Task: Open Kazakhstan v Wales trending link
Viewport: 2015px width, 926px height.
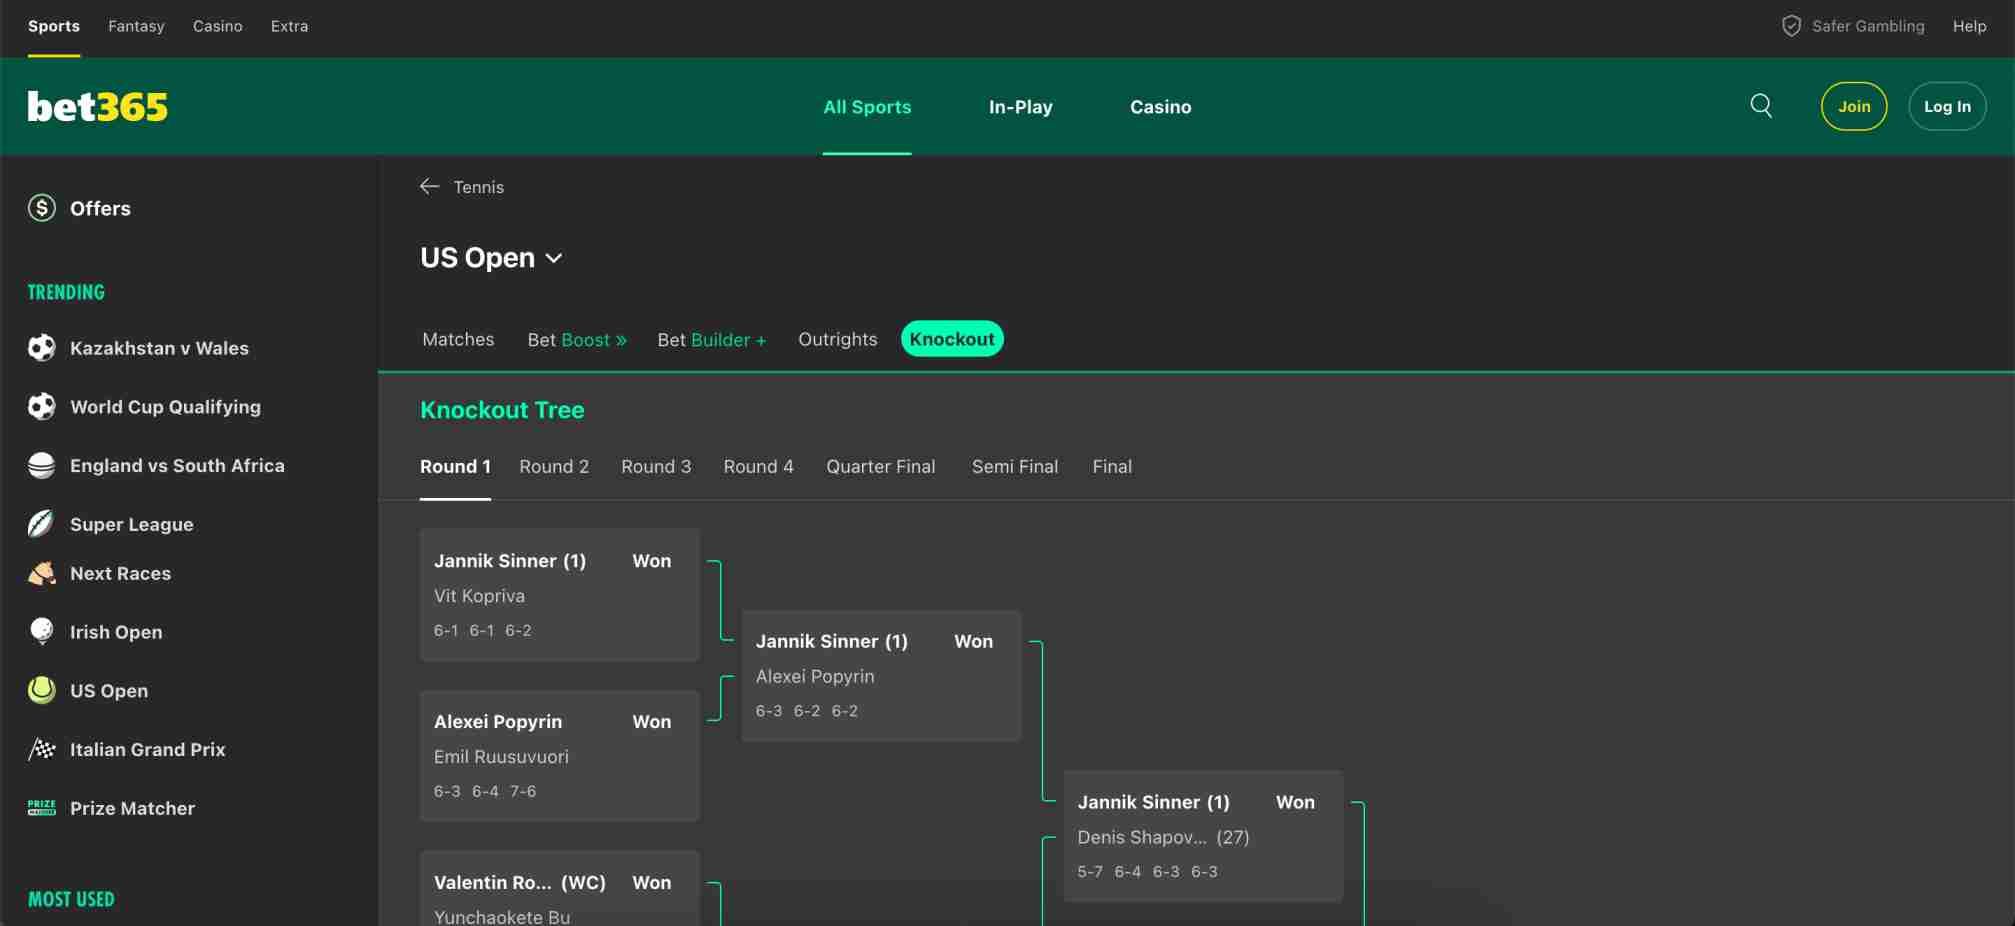Action: (x=159, y=348)
